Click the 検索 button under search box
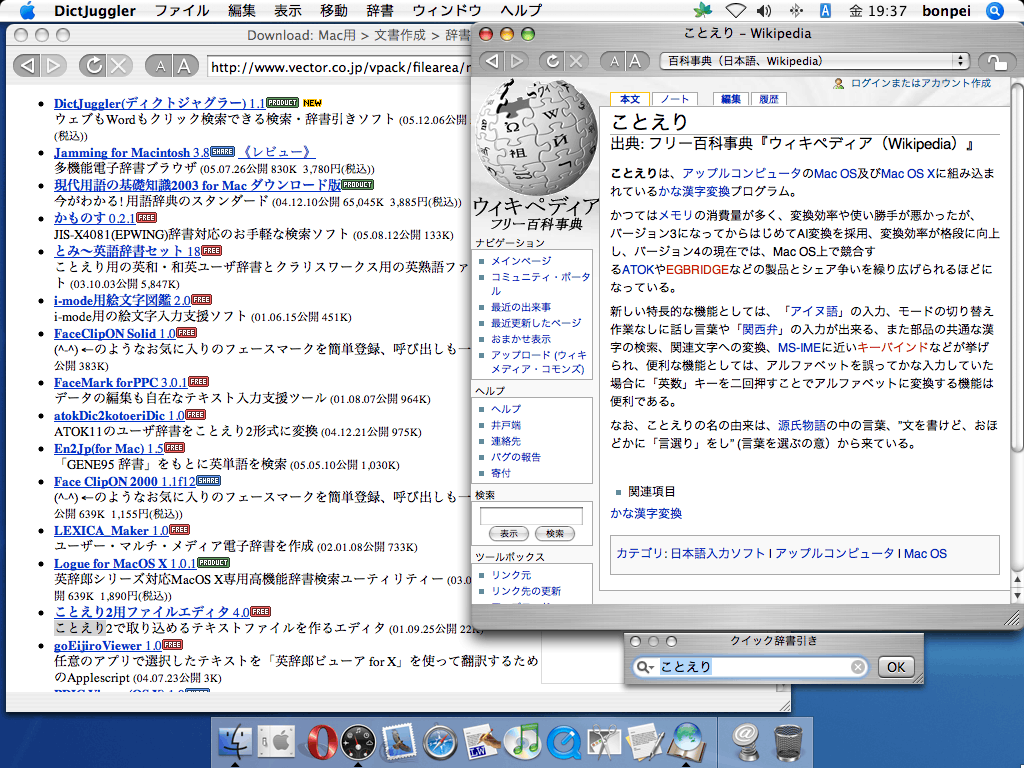 pyautogui.click(x=554, y=534)
